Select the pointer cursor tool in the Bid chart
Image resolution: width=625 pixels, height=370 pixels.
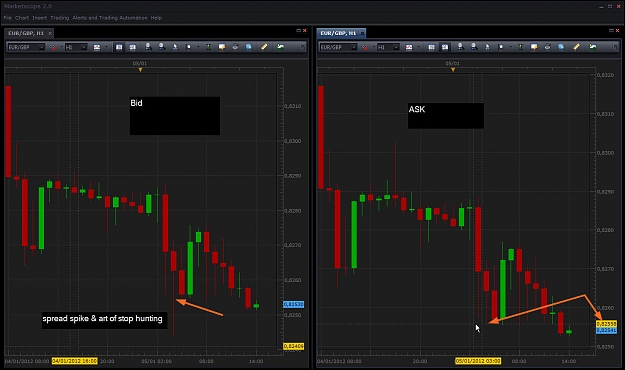click(x=175, y=47)
